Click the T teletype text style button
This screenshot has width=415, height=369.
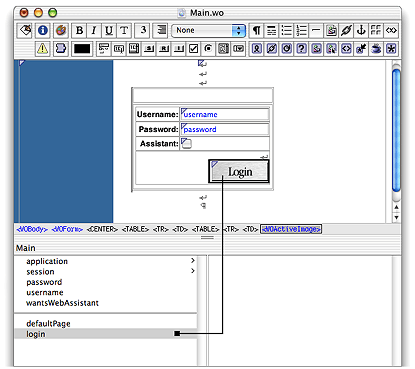point(124,30)
